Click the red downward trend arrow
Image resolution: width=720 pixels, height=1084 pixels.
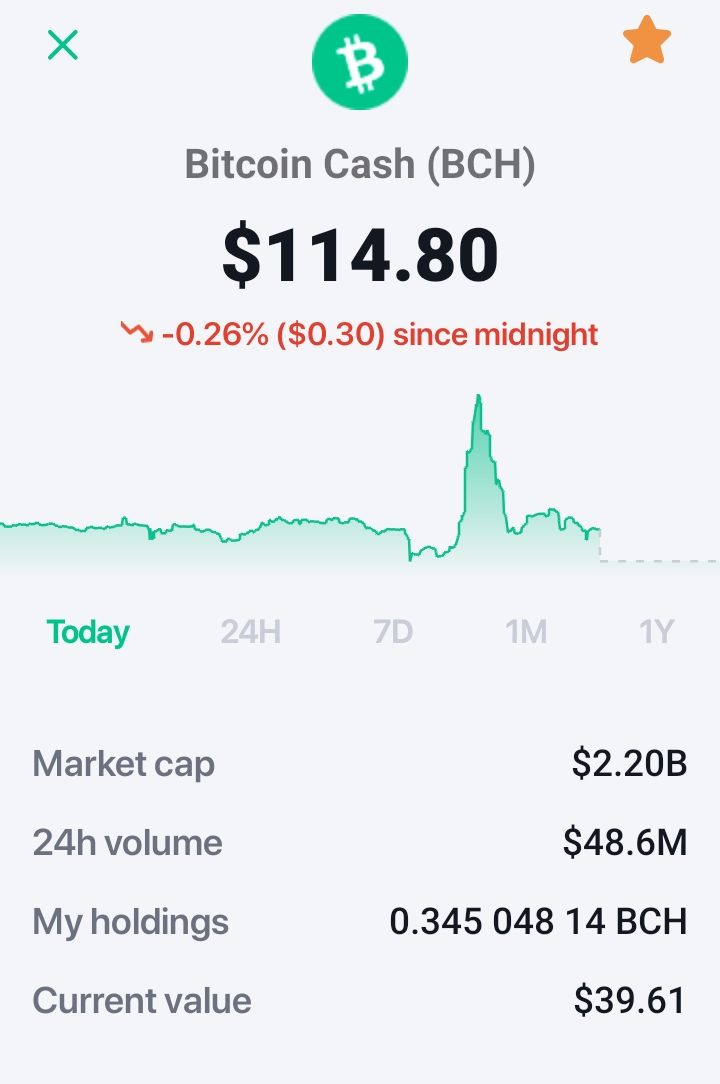coord(137,333)
